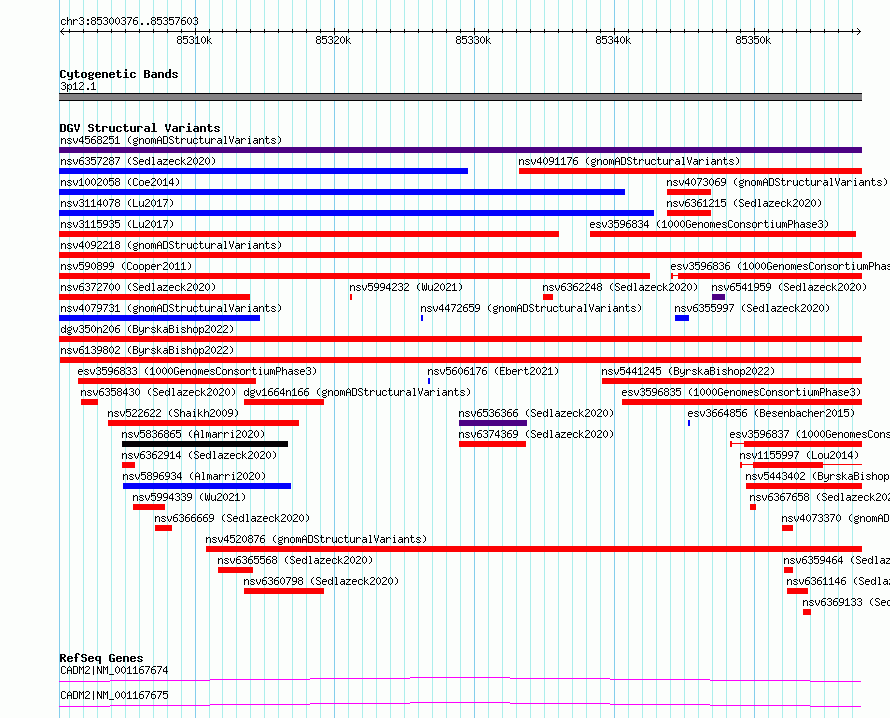Click the 85330k ruler position label

point(473,40)
